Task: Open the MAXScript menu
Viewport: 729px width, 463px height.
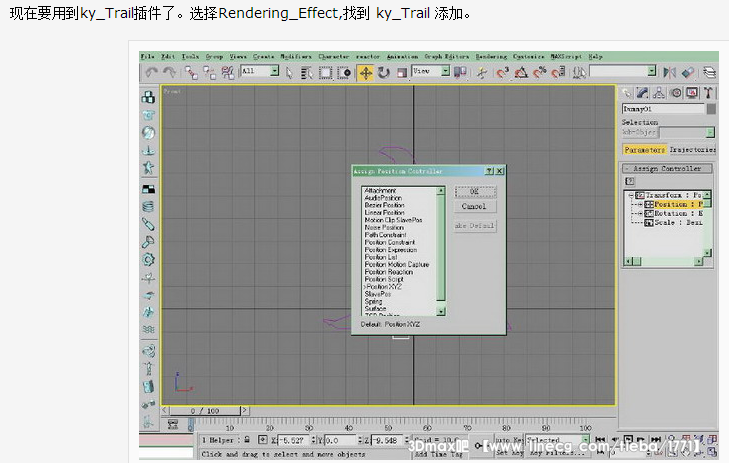Action: [x=566, y=56]
